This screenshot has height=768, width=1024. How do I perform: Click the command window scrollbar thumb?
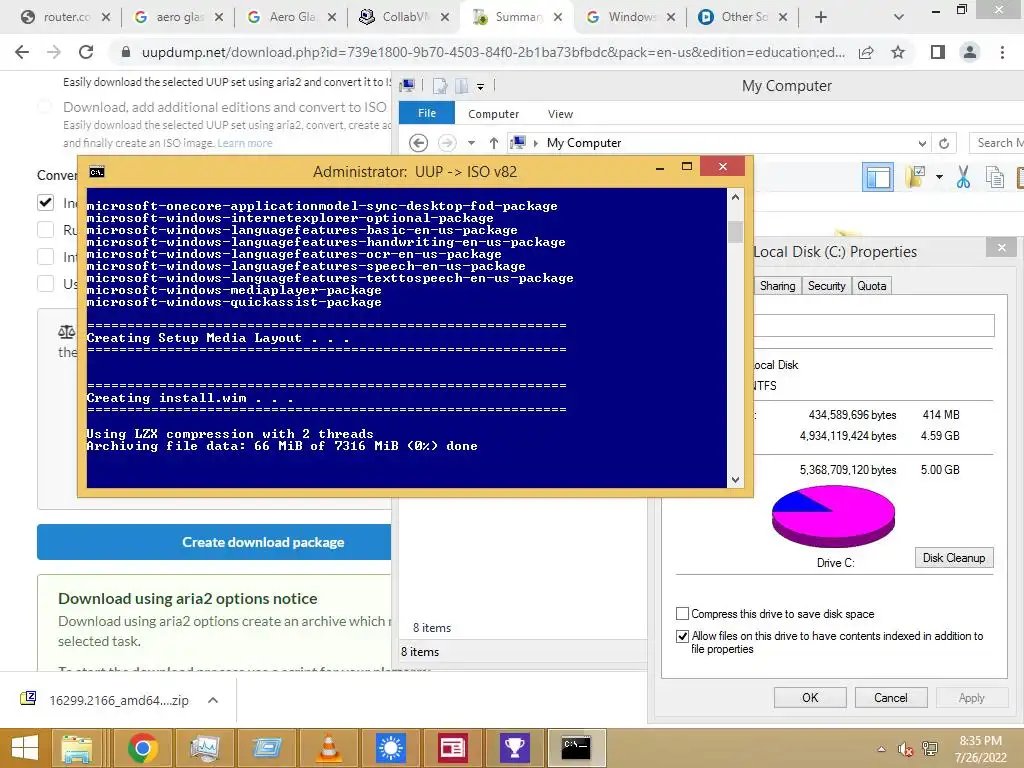pyautogui.click(x=735, y=231)
